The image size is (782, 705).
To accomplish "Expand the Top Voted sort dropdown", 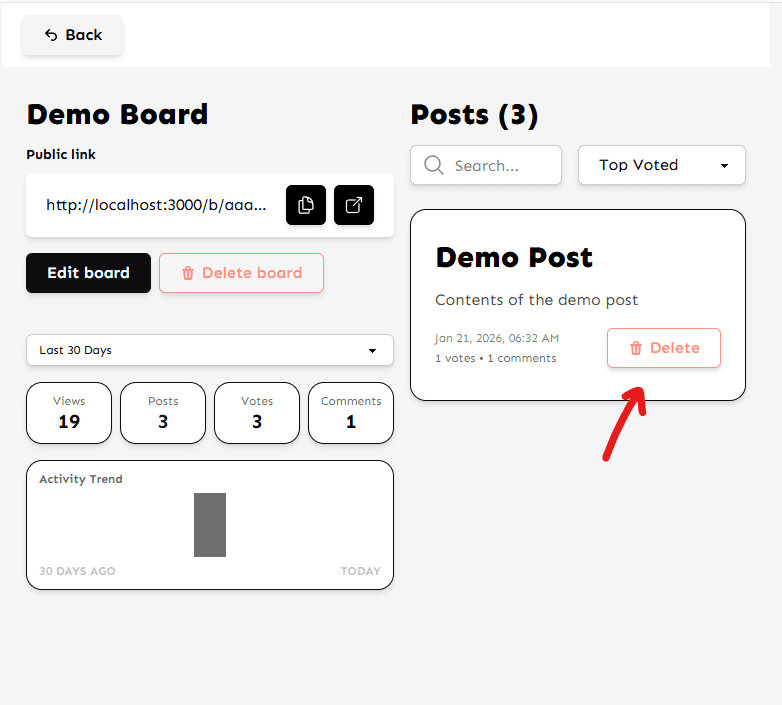I will (661, 165).
